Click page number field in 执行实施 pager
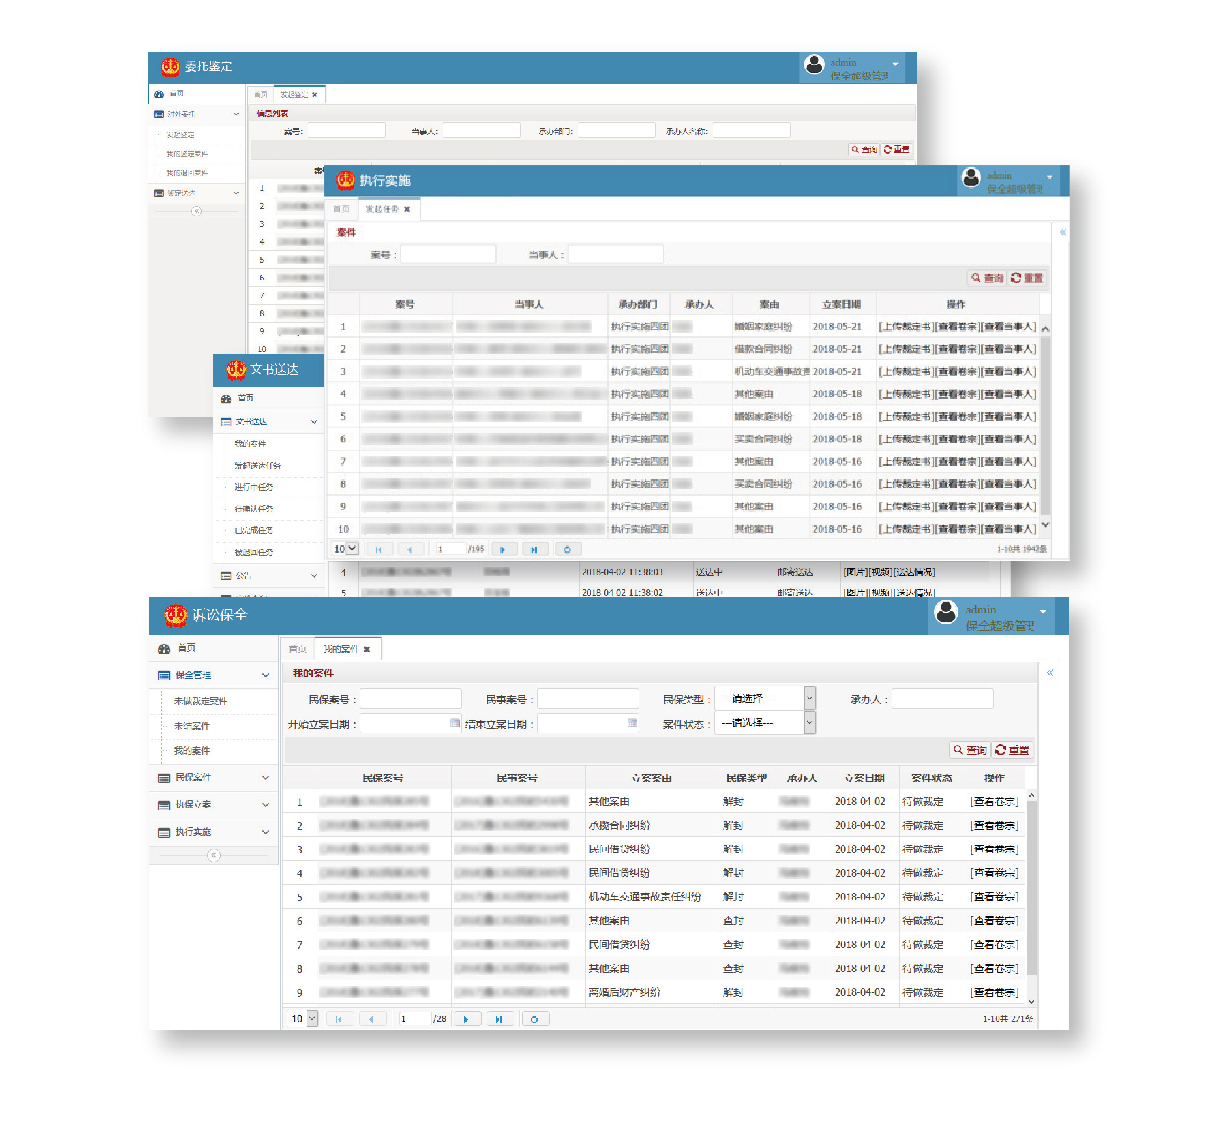Viewport: 1218px width, 1129px height. 450,549
